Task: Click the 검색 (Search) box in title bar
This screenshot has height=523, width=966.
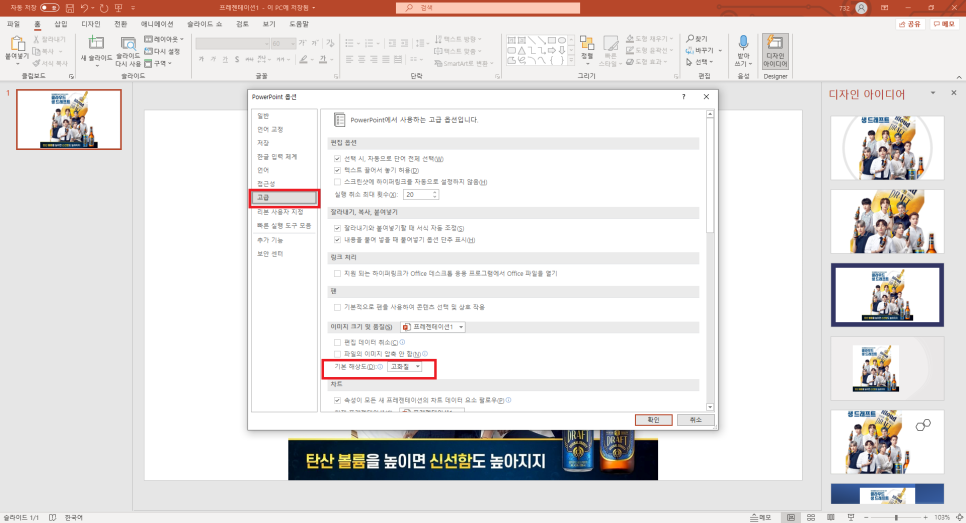Action: click(488, 8)
